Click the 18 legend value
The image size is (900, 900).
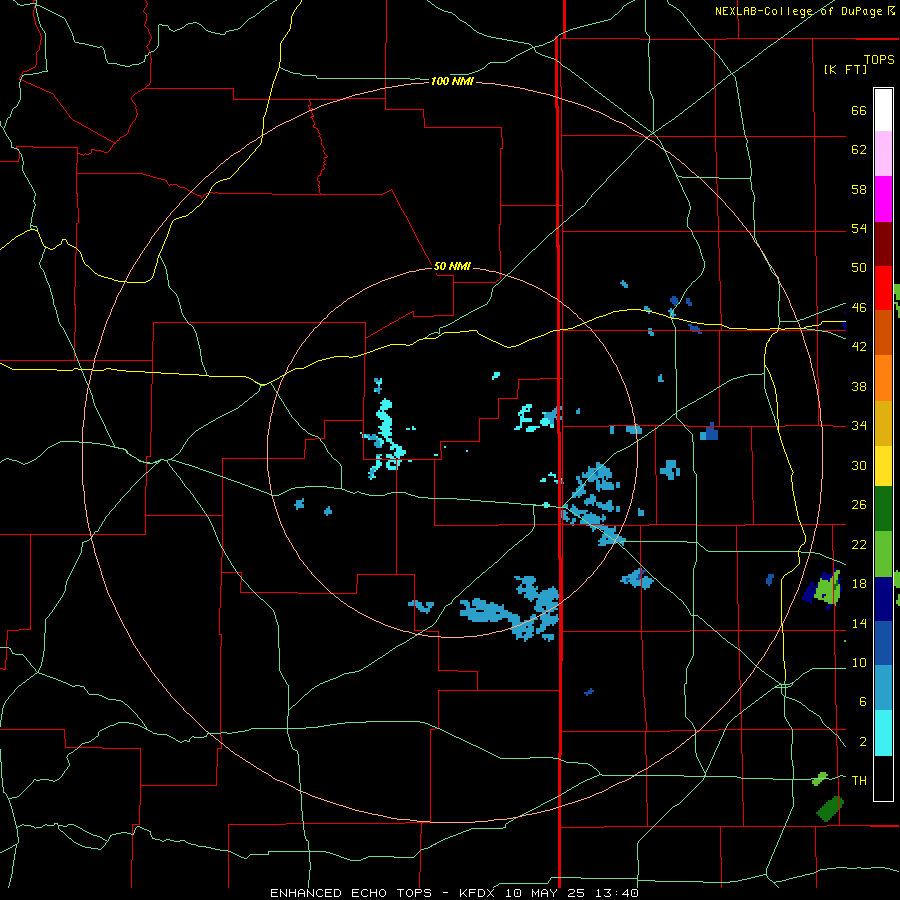tap(859, 584)
